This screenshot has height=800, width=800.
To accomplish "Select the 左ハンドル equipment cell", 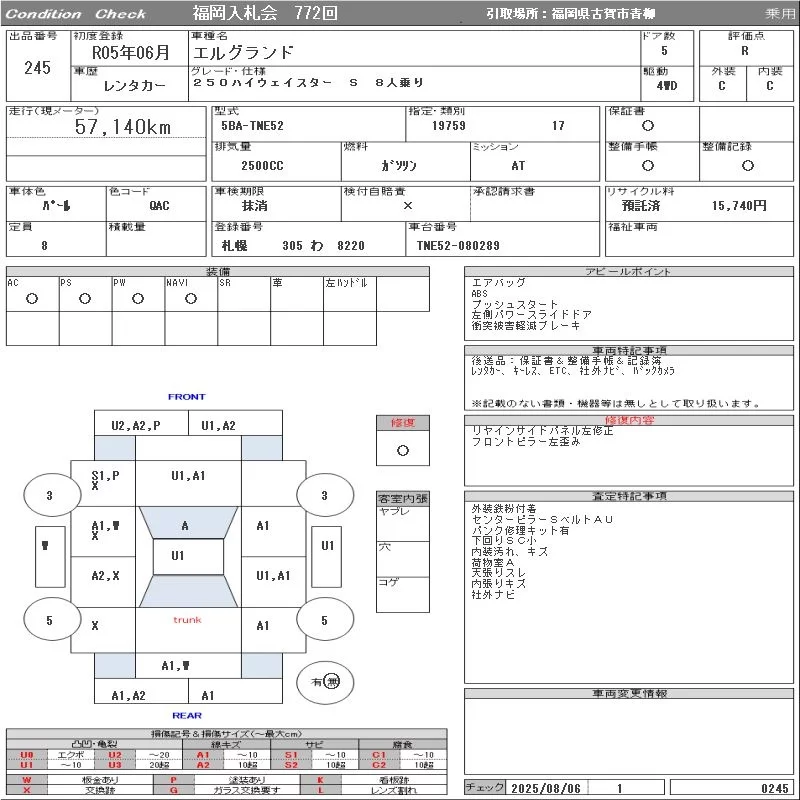I will [x=350, y=294].
